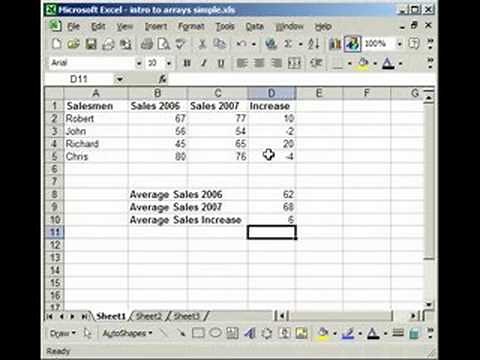480x360 pixels.
Task: Open the Zoom percentage dropdown
Action: (400, 44)
